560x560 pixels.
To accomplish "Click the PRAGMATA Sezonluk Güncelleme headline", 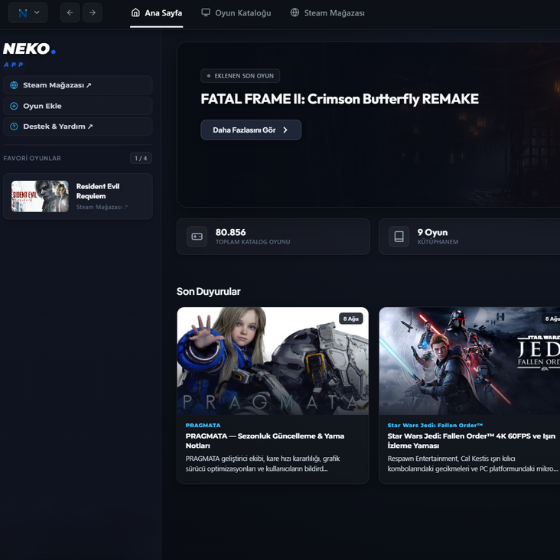I will [x=265, y=441].
